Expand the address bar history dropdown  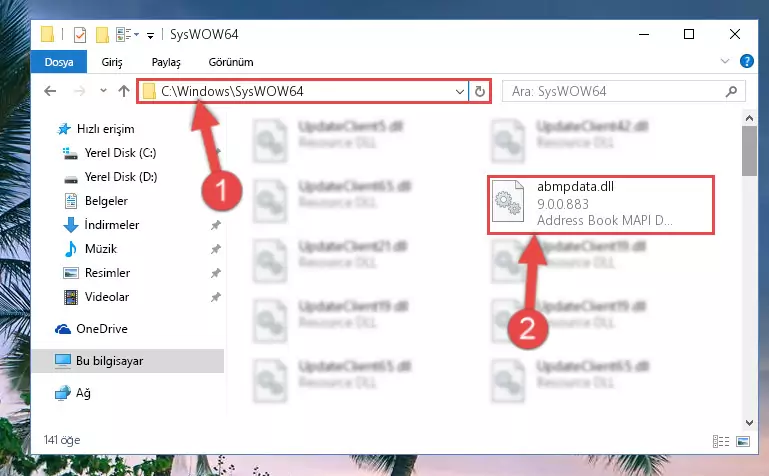pos(460,92)
